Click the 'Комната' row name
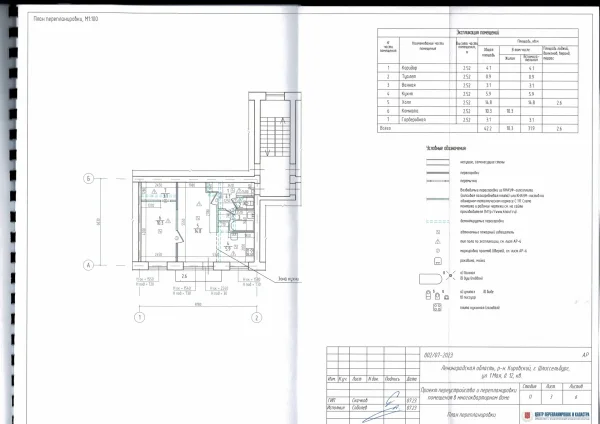Image resolution: width=600 pixels, height=424 pixels. (x=409, y=111)
